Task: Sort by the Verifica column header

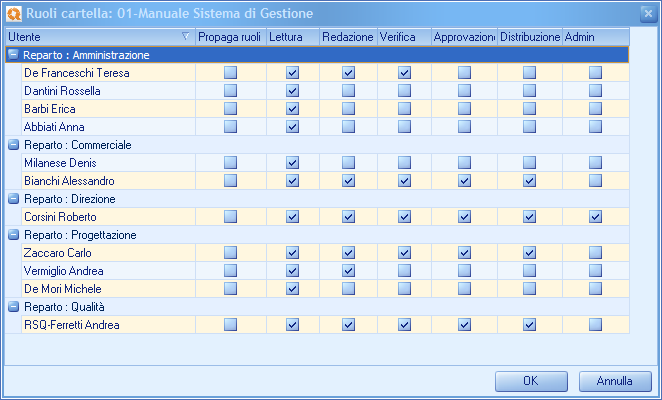Action: (404, 37)
